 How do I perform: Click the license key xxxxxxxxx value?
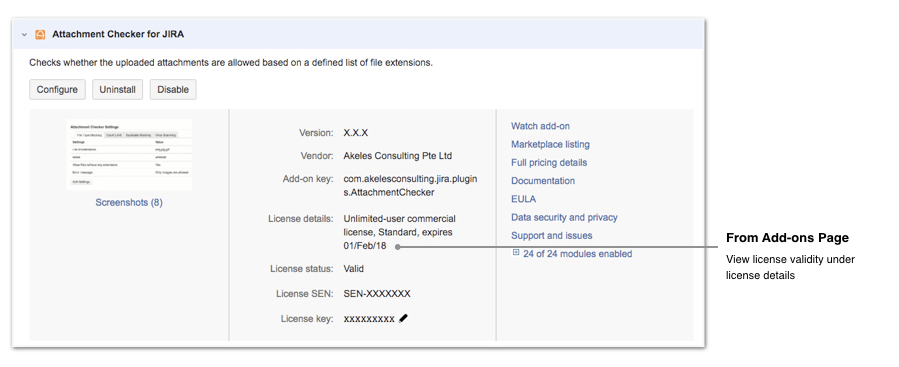[369, 319]
